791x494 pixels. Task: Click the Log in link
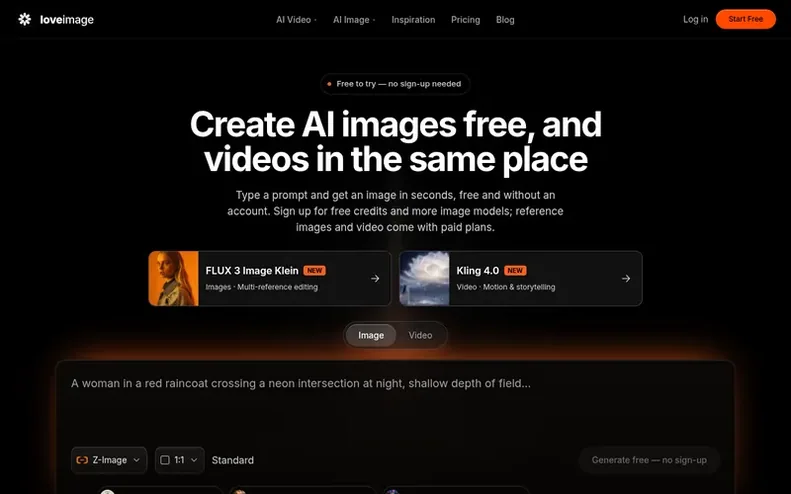point(695,19)
